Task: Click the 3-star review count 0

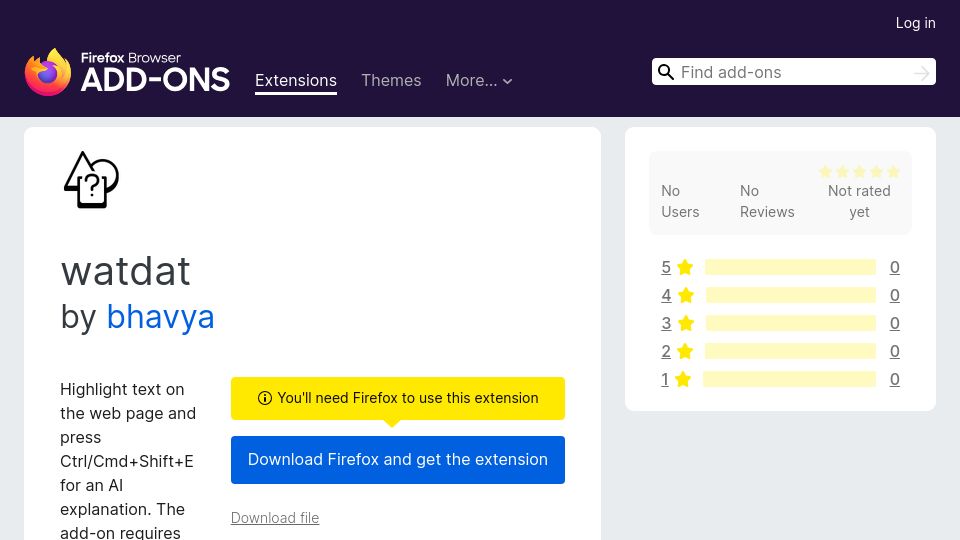Action: pos(894,323)
